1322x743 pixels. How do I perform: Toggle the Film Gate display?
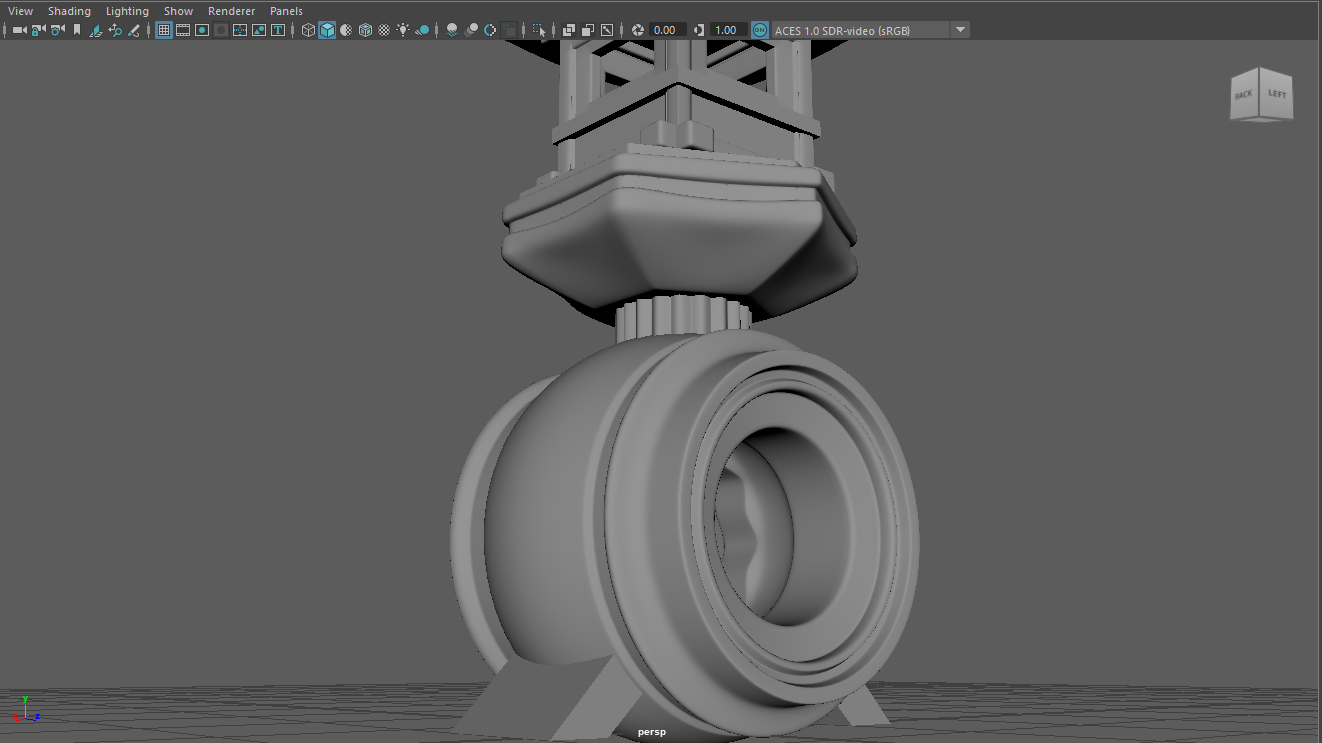(183, 30)
